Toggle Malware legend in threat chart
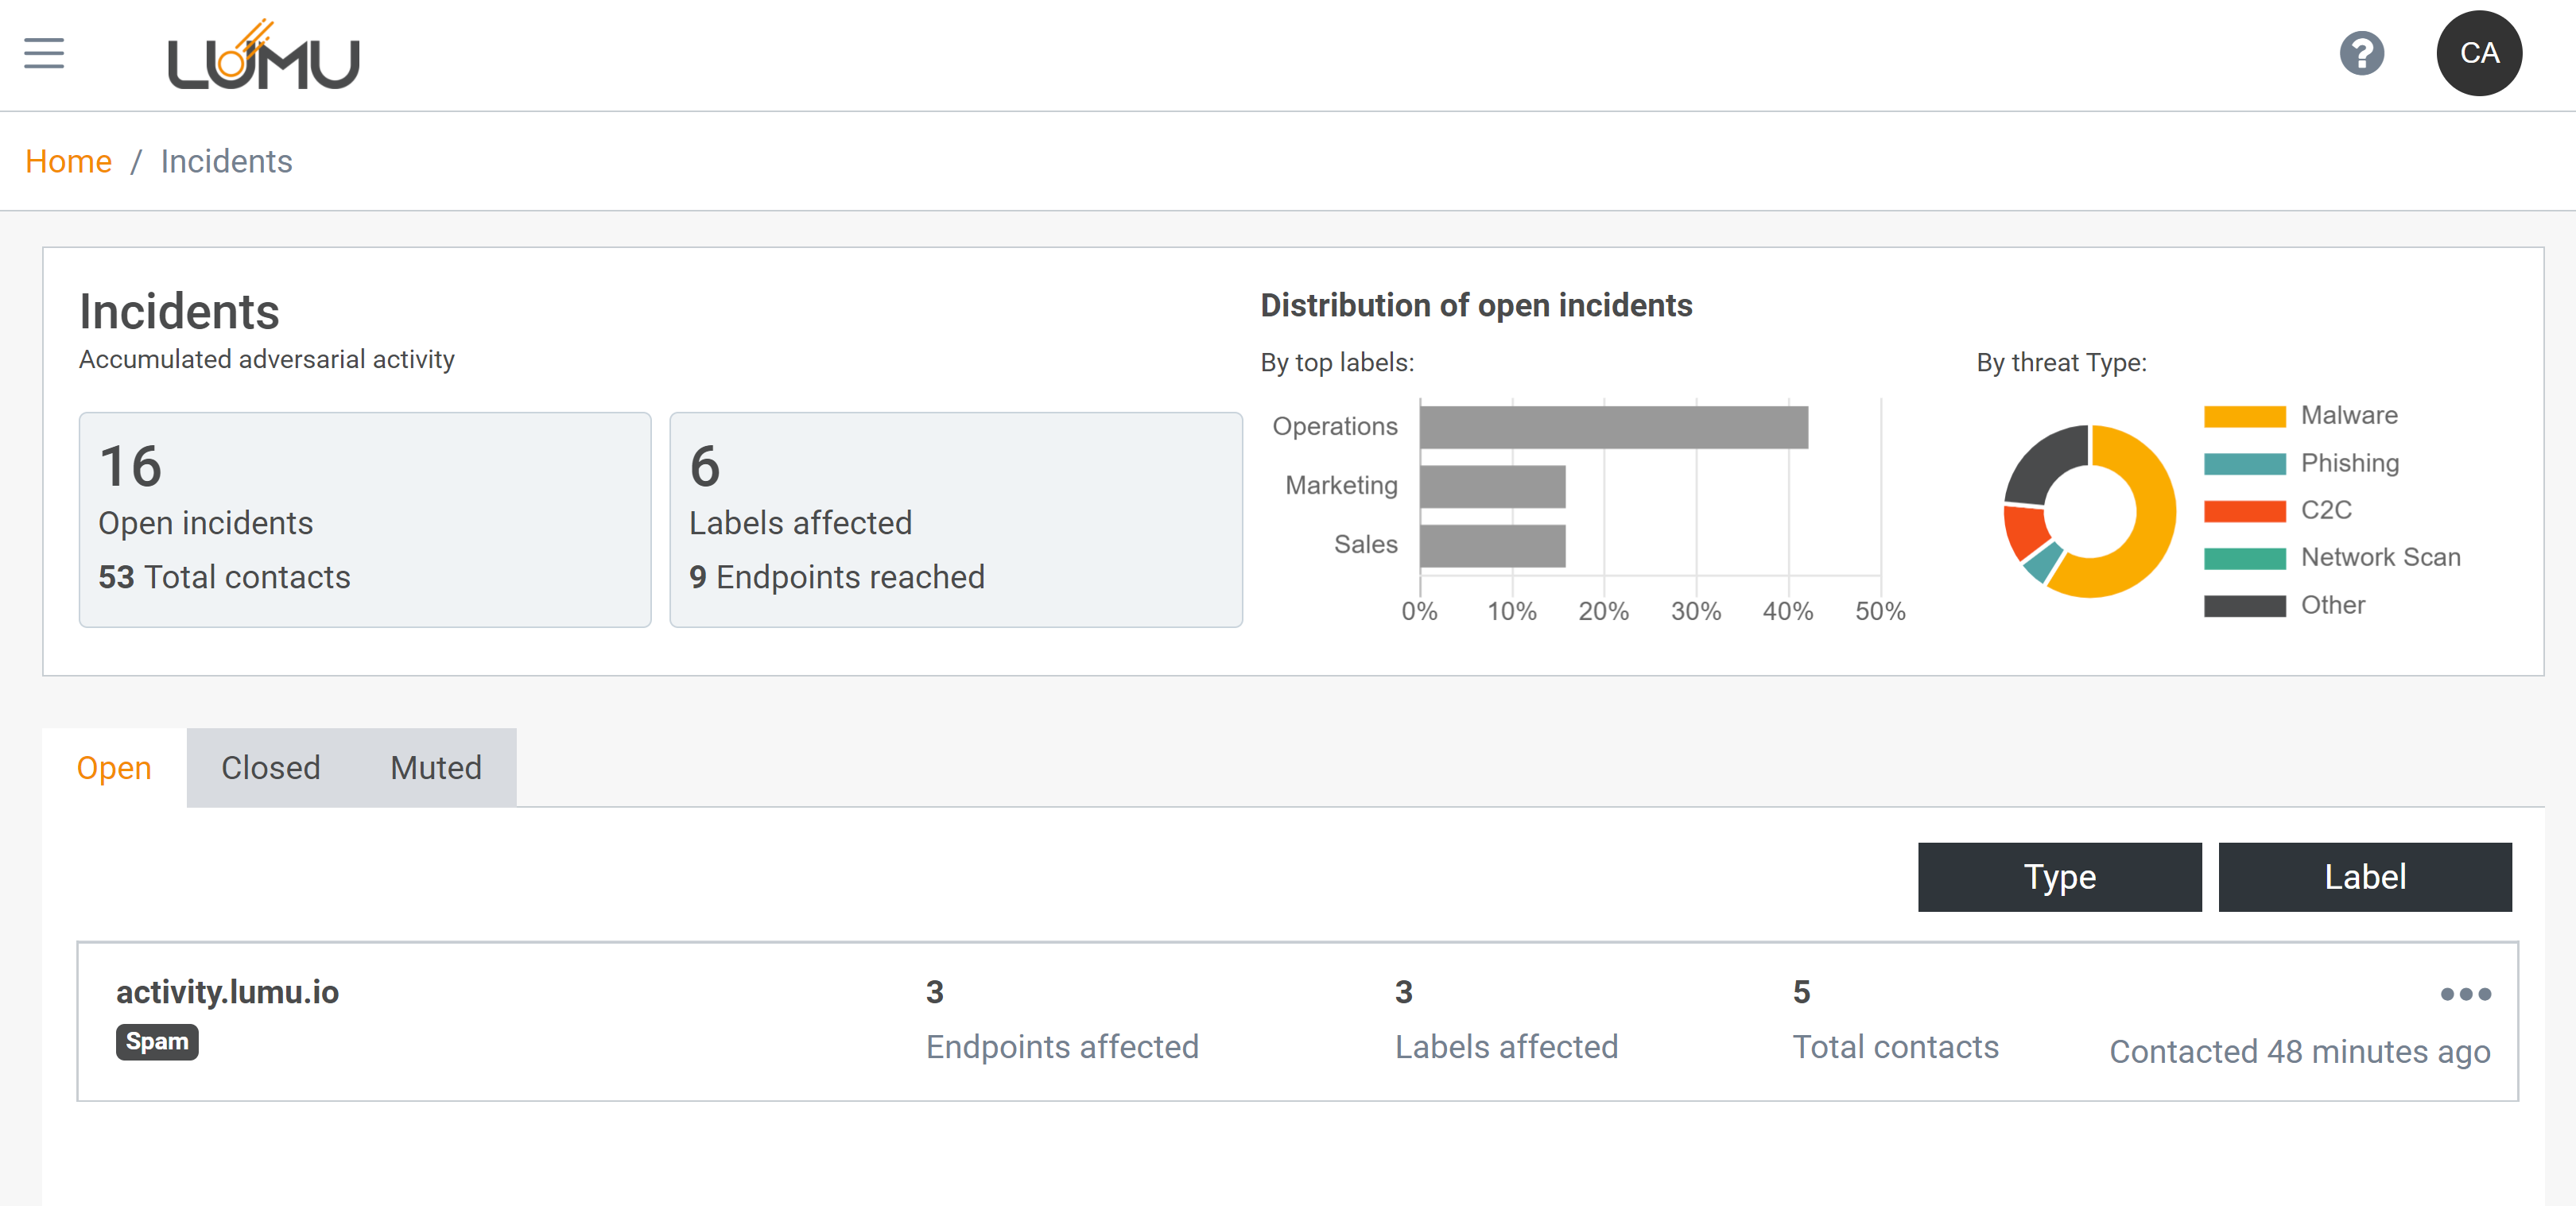The width and height of the screenshot is (2576, 1206). point(2244,416)
